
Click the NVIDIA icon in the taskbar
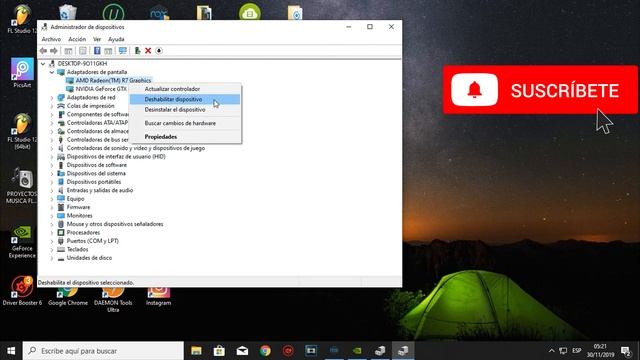tap(357, 351)
